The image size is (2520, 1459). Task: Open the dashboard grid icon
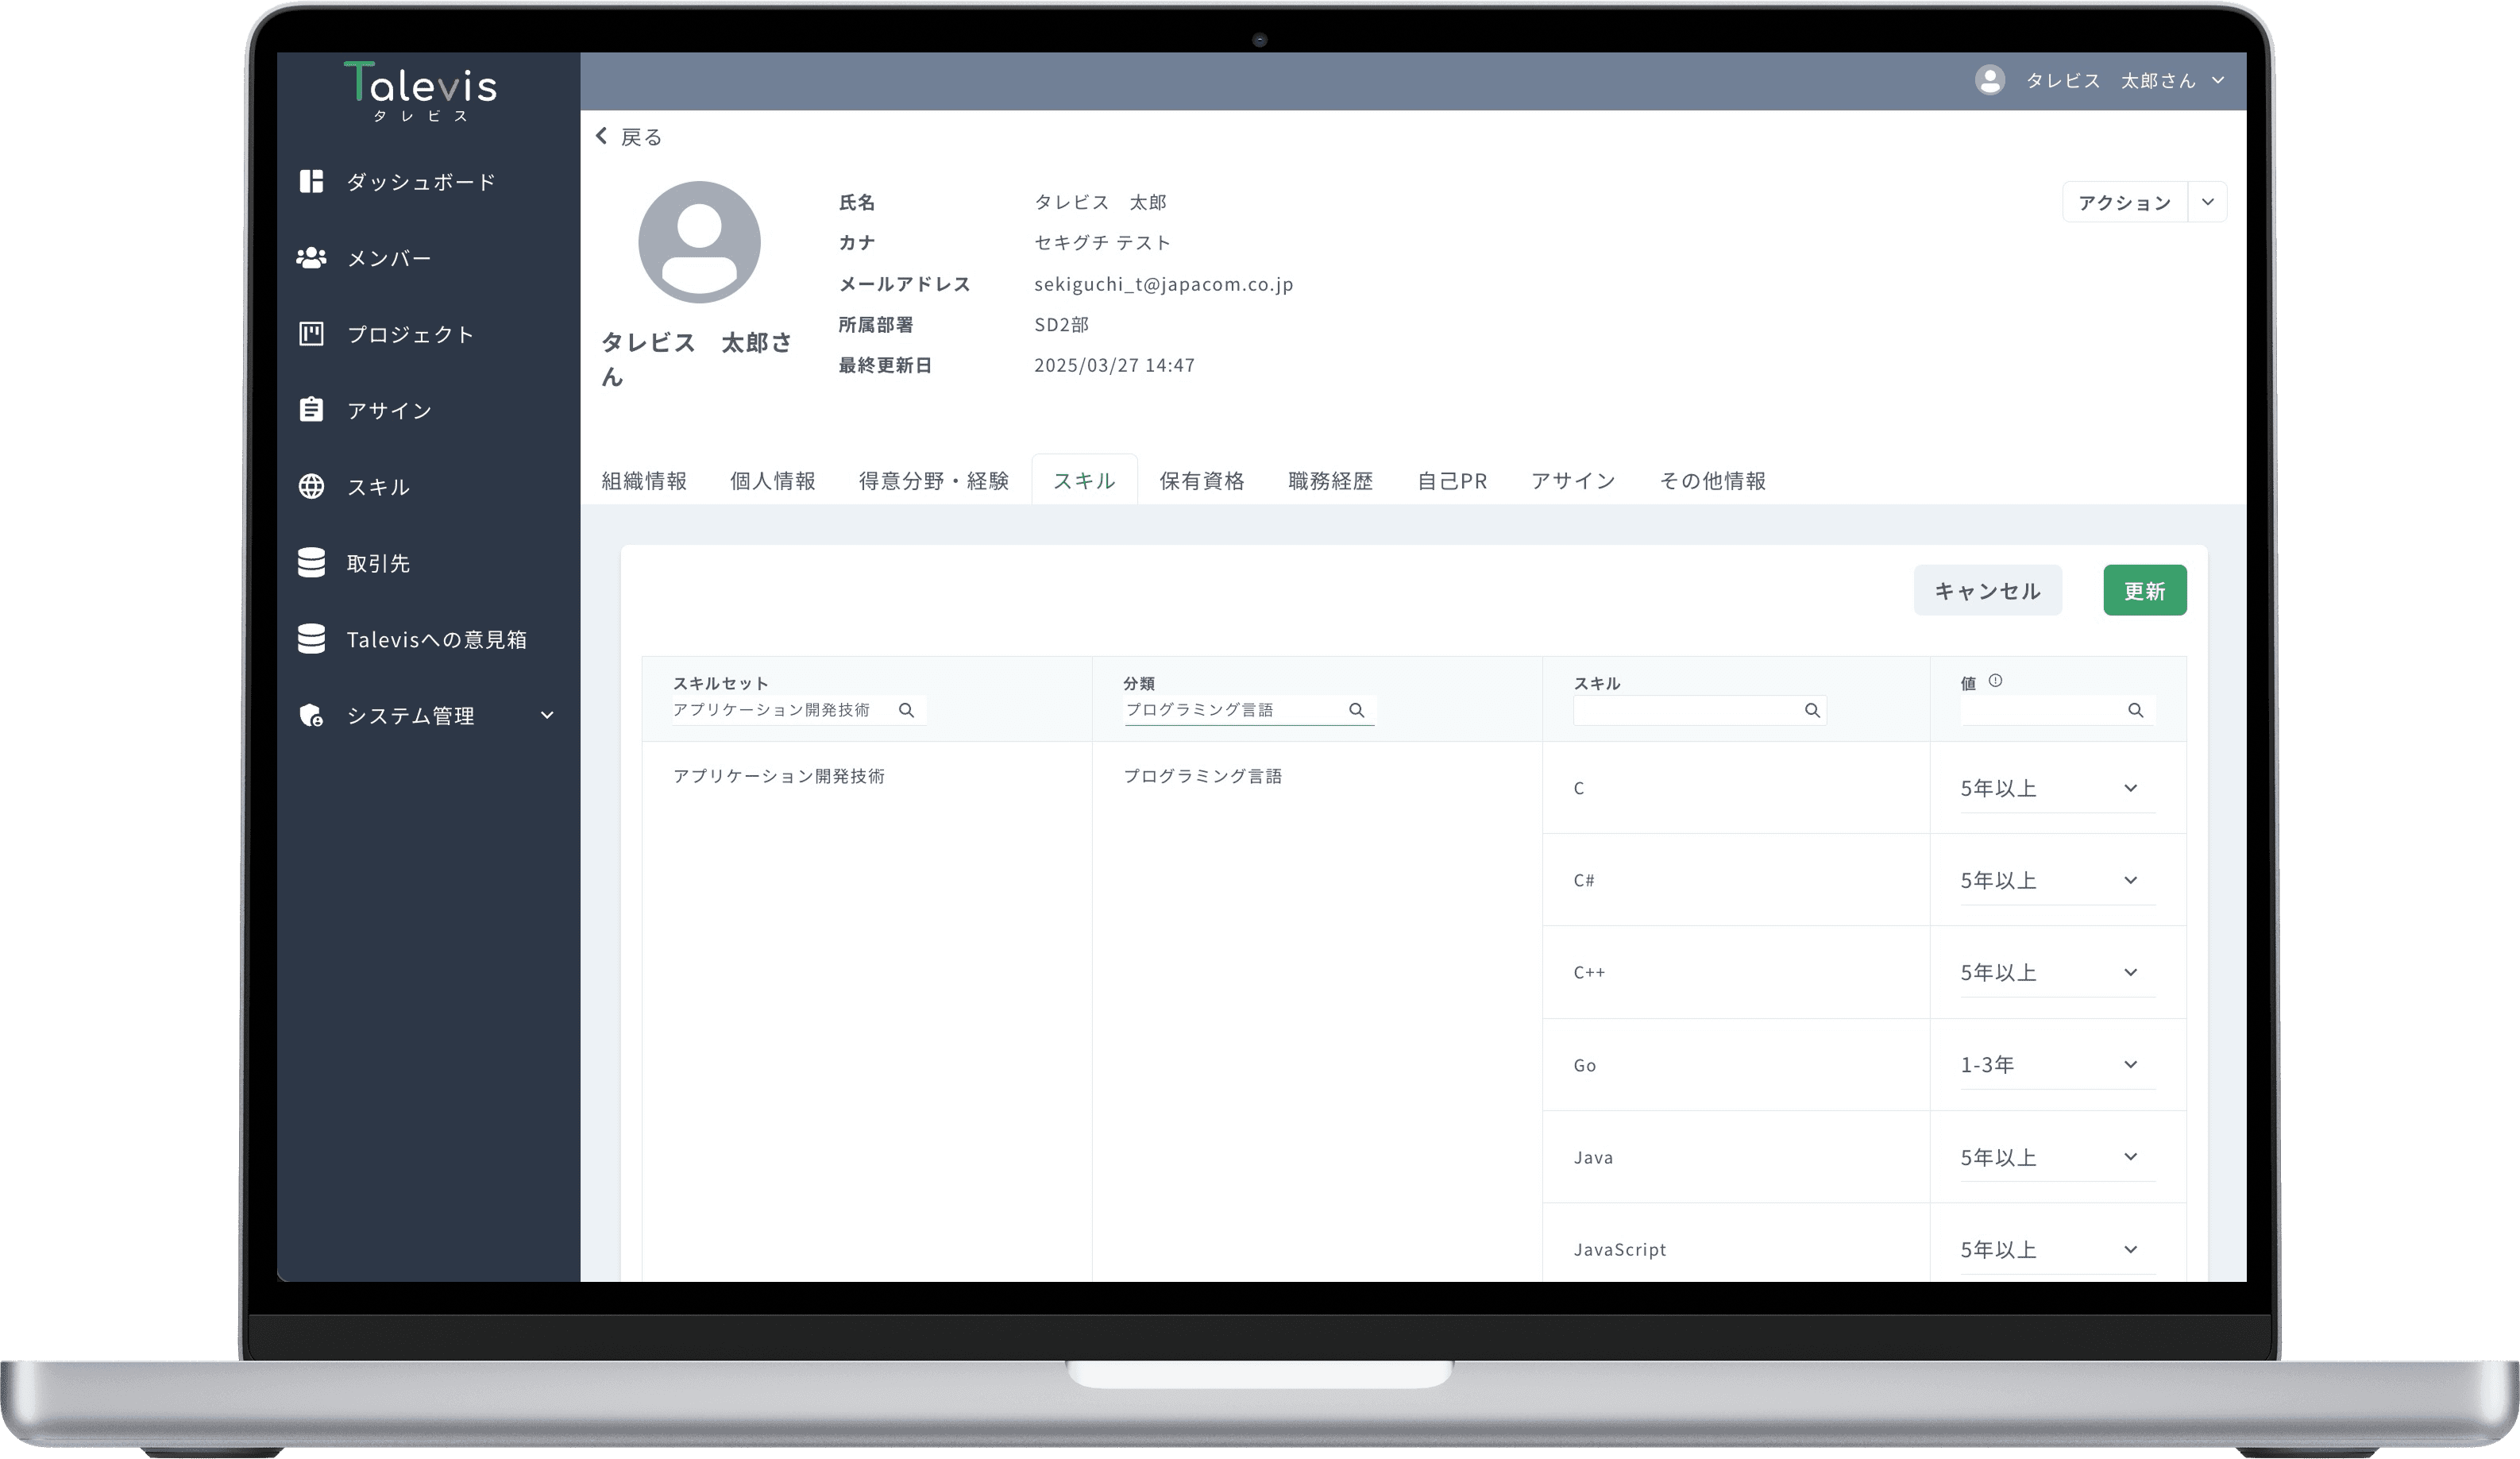[311, 181]
